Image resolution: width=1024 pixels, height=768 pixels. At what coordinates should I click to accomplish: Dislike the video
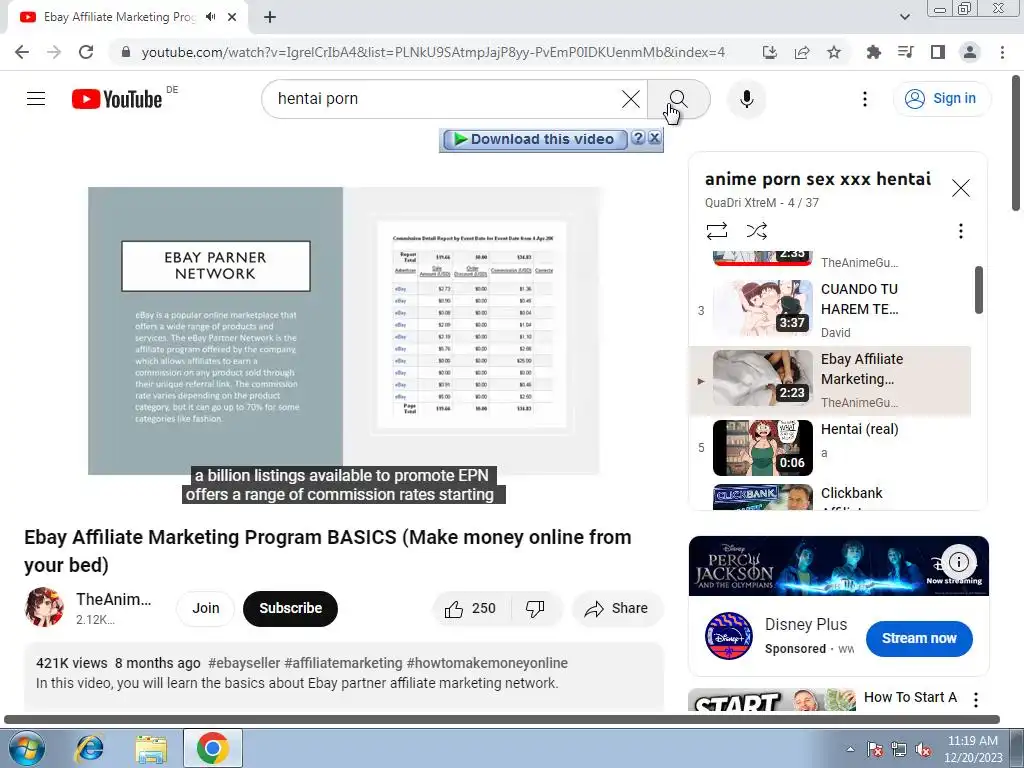535,609
